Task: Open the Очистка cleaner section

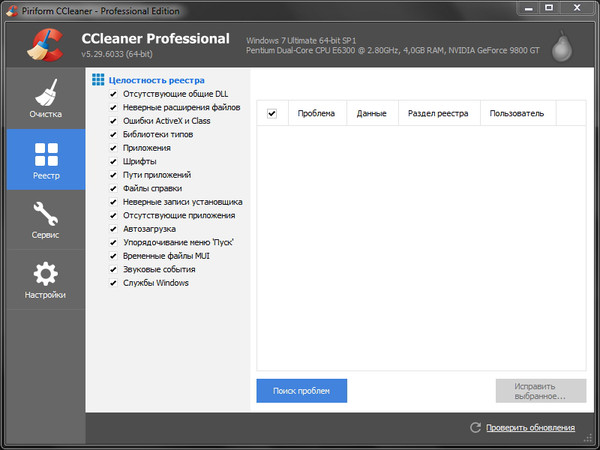Action: click(x=46, y=98)
